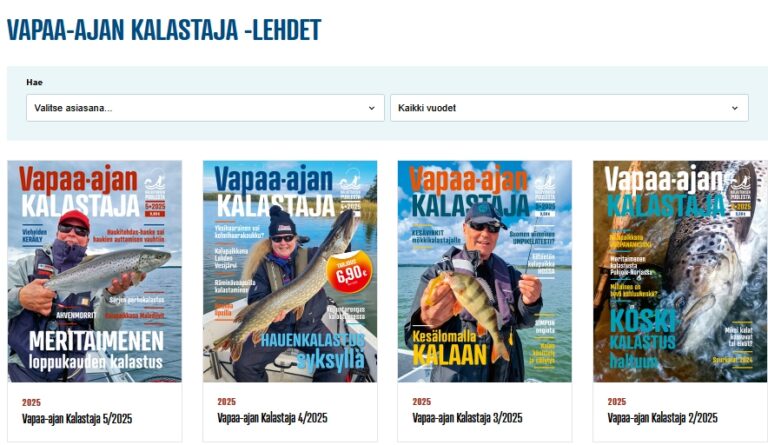Open the Kaikki vuodet year dropdown
Screen dimensions: 768x445
[x=569, y=108]
